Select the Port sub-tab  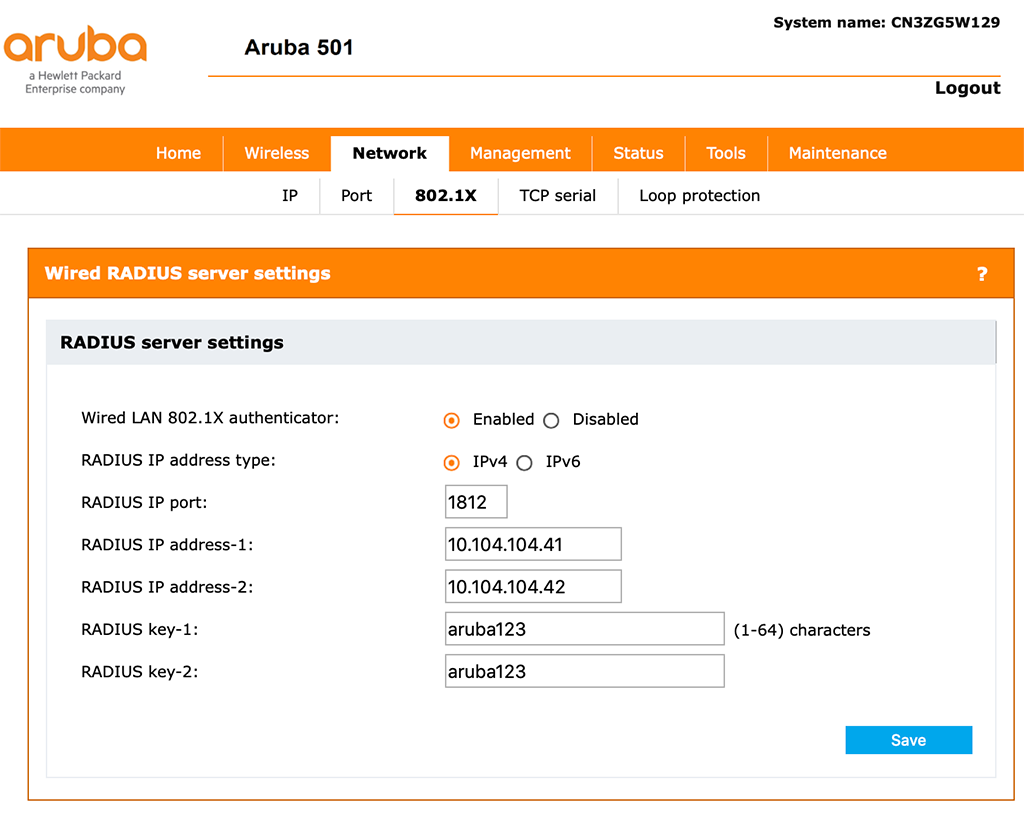point(356,196)
